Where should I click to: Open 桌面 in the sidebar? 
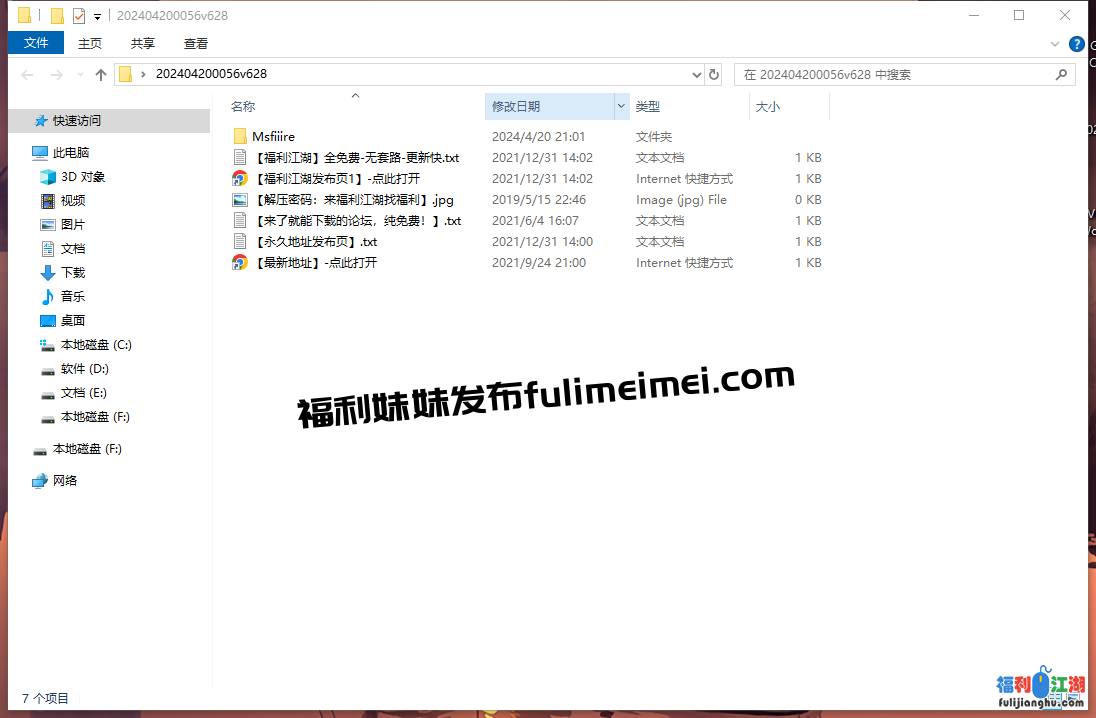click(73, 320)
